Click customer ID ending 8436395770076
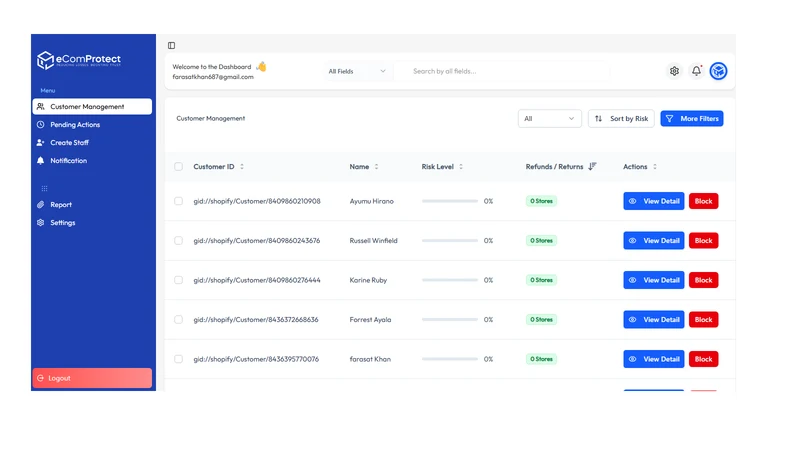This screenshot has width=800, height=450. pyautogui.click(x=256, y=359)
